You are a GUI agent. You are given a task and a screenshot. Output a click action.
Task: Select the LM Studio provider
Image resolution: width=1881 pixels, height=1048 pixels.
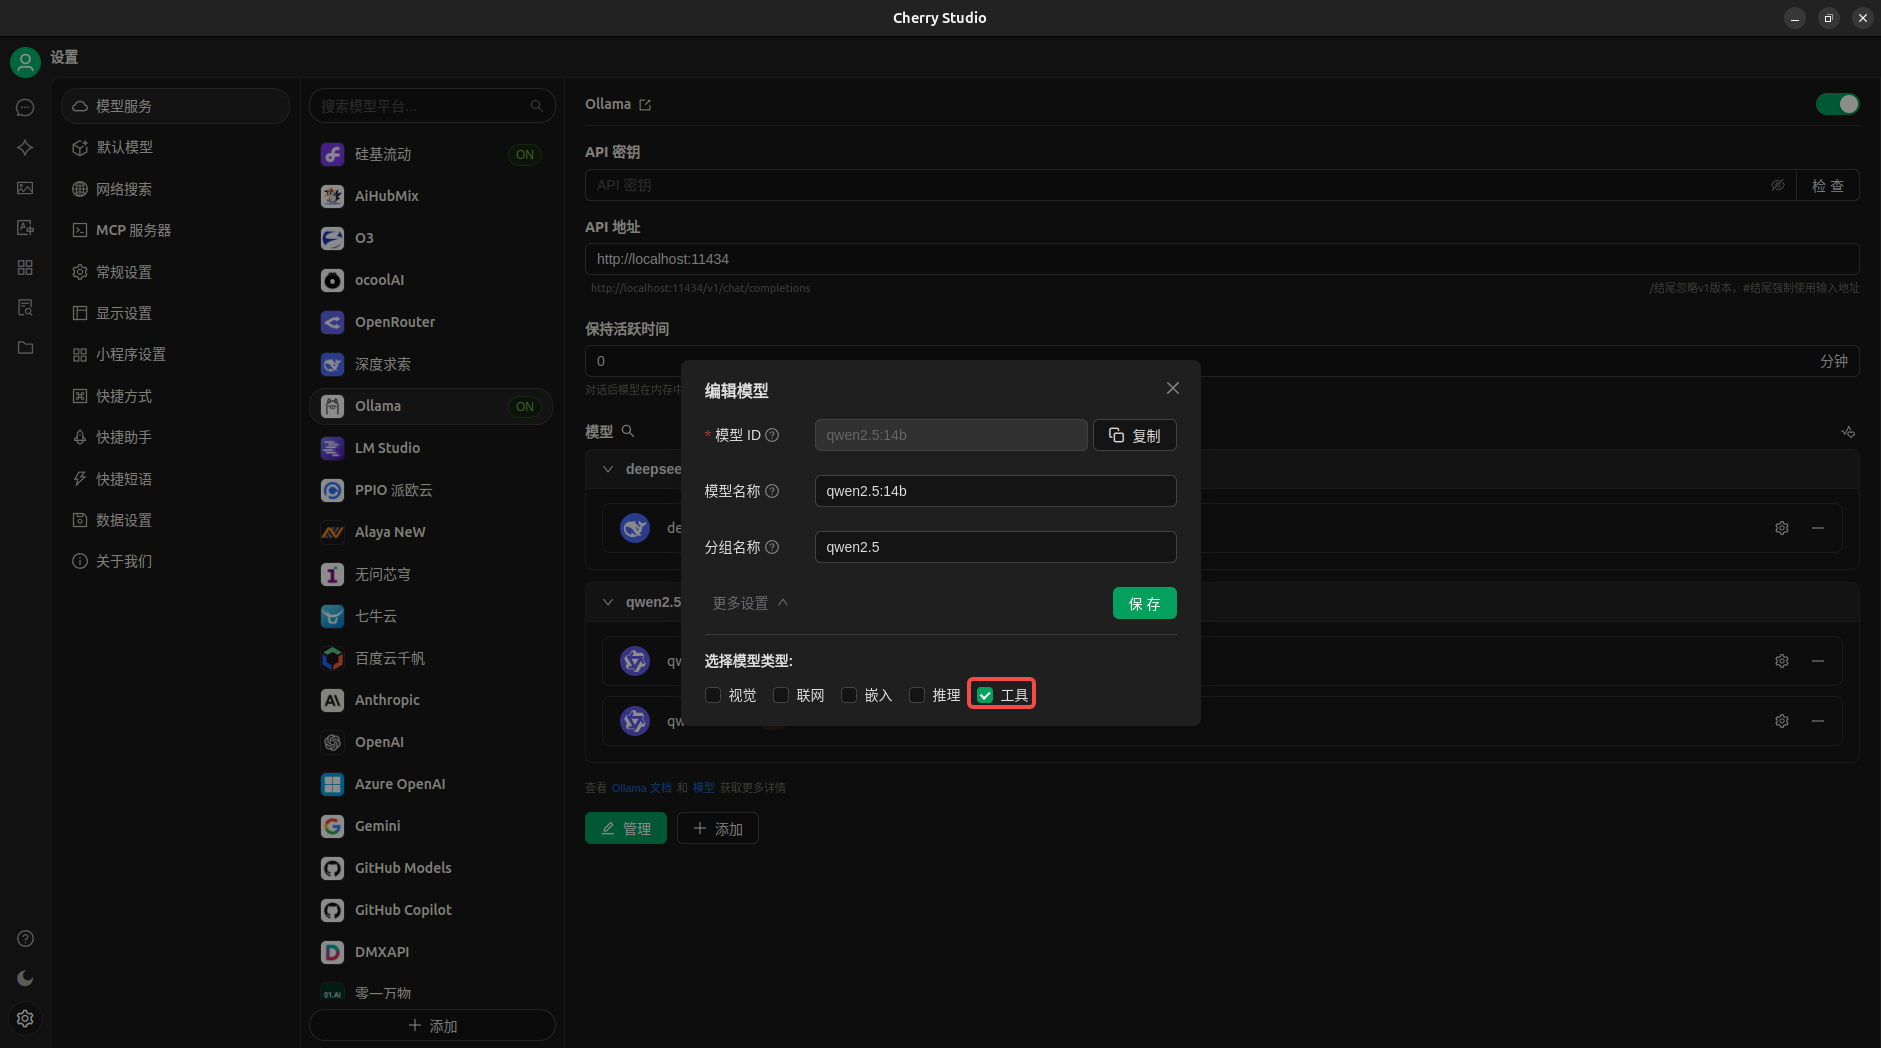click(431, 448)
